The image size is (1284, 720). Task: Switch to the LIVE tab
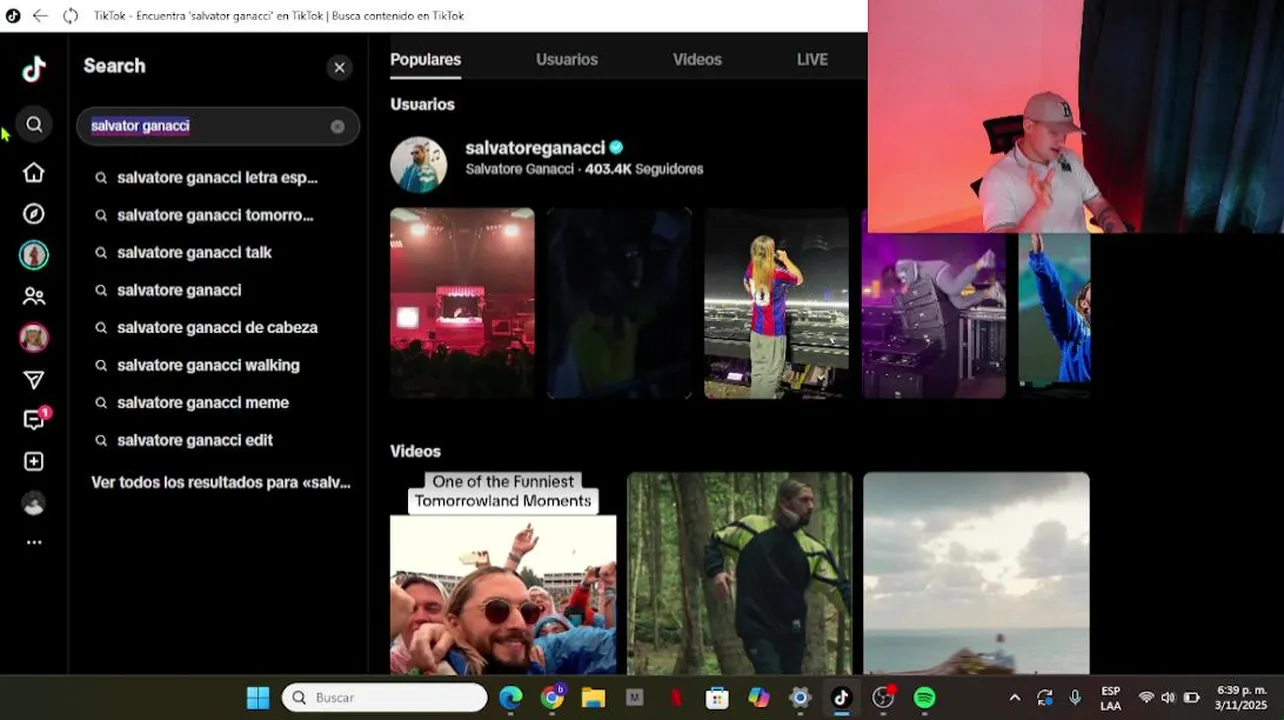pos(812,60)
